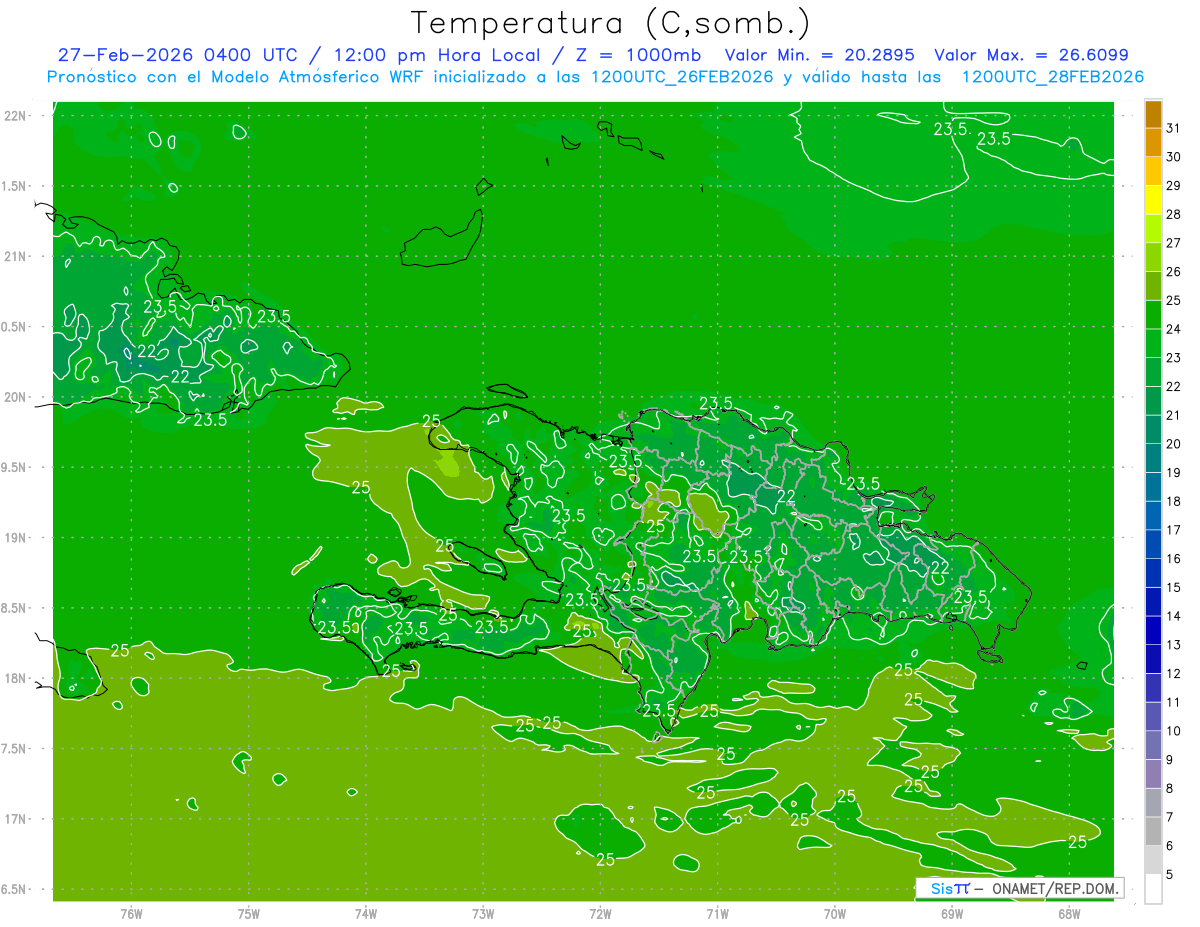Screen dimensions: 1200x927
Task: Select the end validity time "1200UTC_28FEB2026"
Action: coord(1053,77)
